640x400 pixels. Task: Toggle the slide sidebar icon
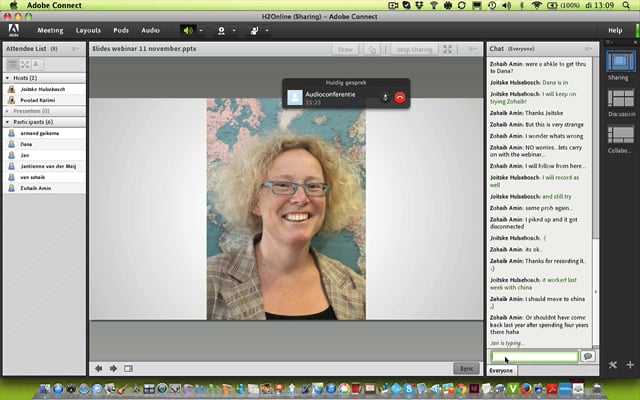point(129,369)
